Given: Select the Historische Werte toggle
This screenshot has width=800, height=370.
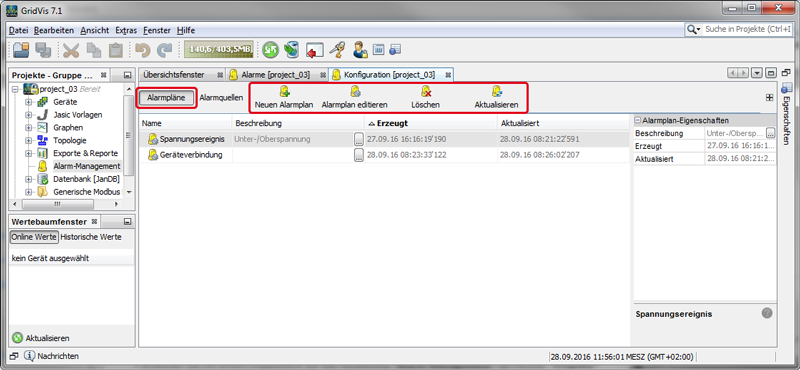Looking at the screenshot, I should 91,237.
